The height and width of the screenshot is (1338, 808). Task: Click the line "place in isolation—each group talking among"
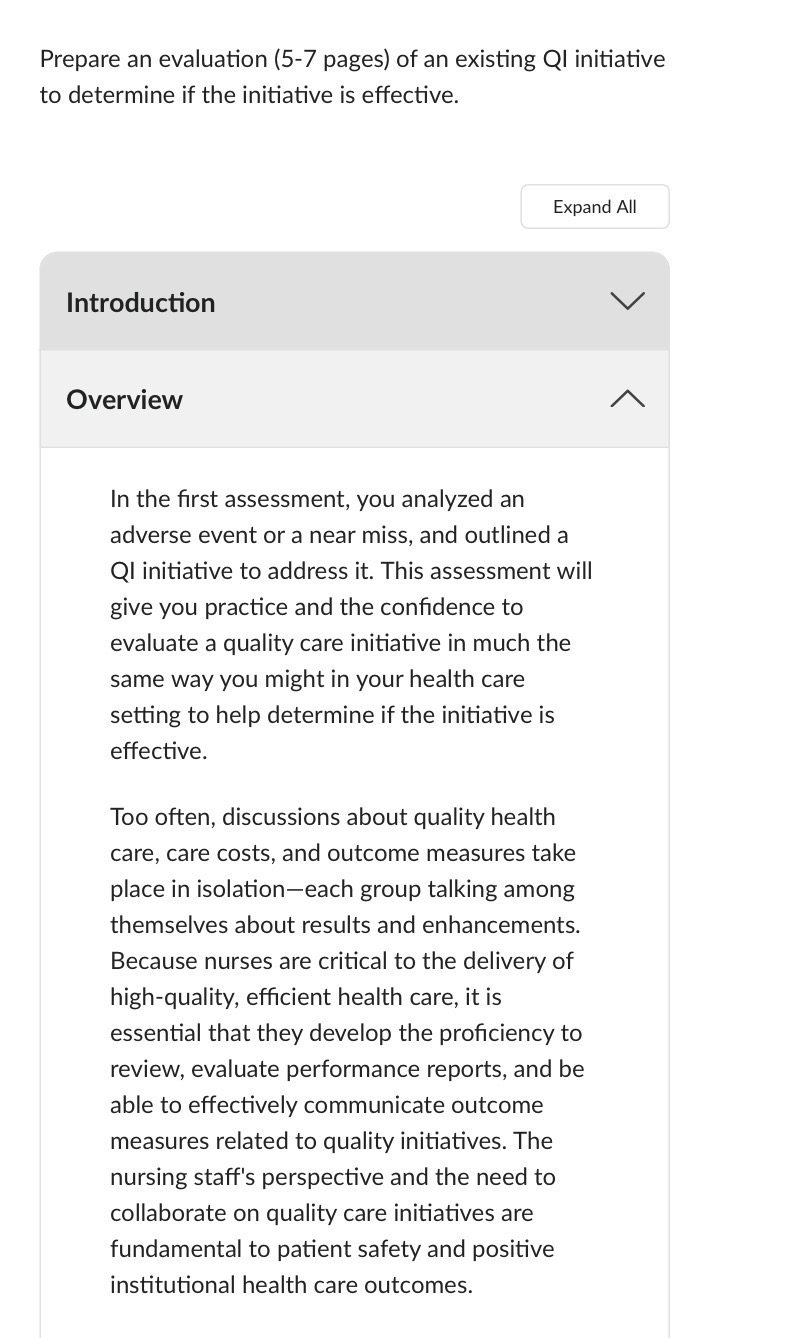click(342, 889)
